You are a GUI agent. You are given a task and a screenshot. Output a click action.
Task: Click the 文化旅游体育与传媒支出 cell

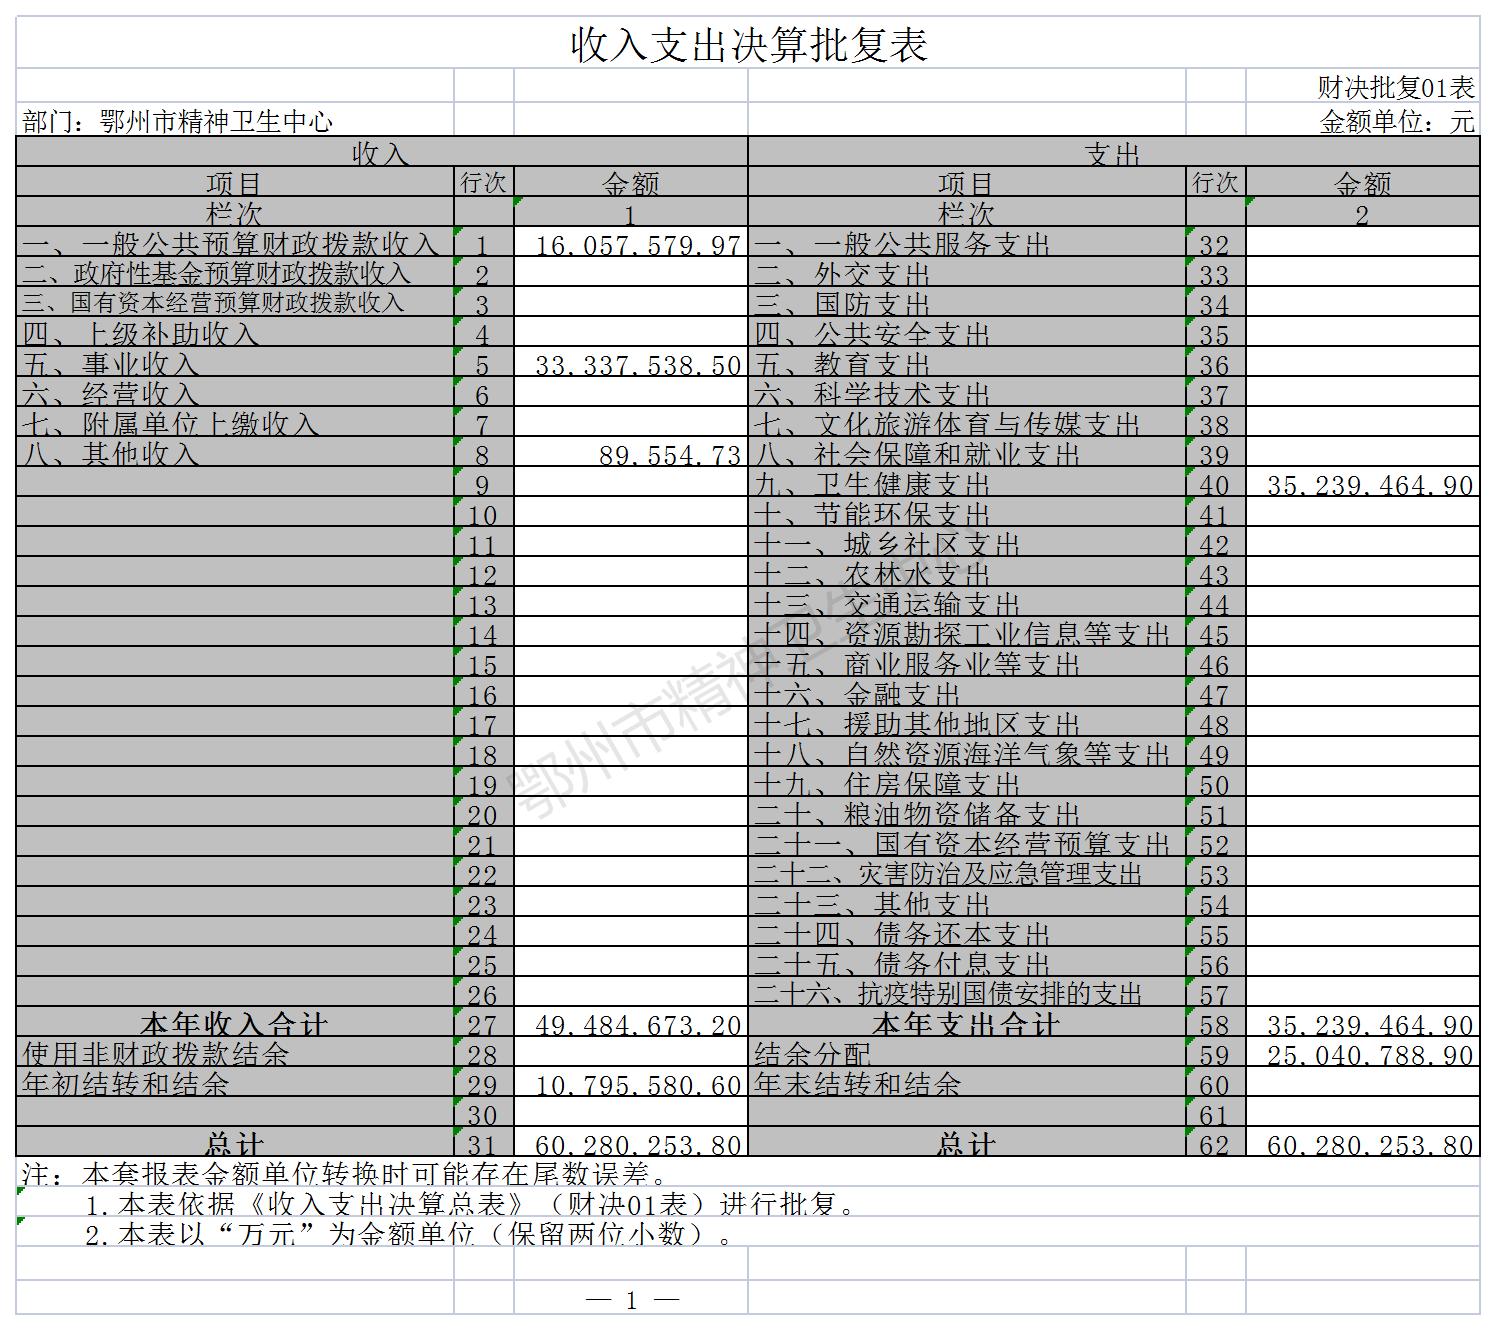pos(967,423)
